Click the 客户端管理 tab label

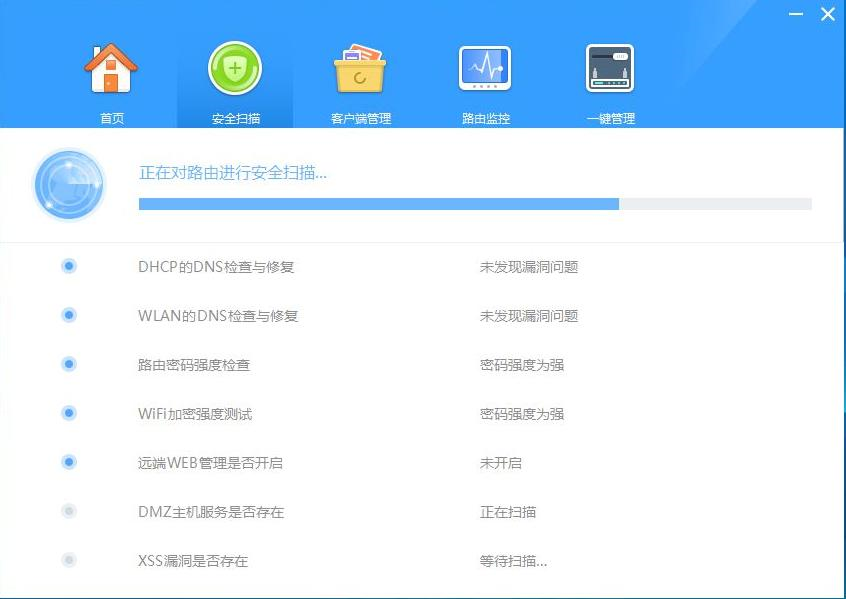[x=361, y=118]
